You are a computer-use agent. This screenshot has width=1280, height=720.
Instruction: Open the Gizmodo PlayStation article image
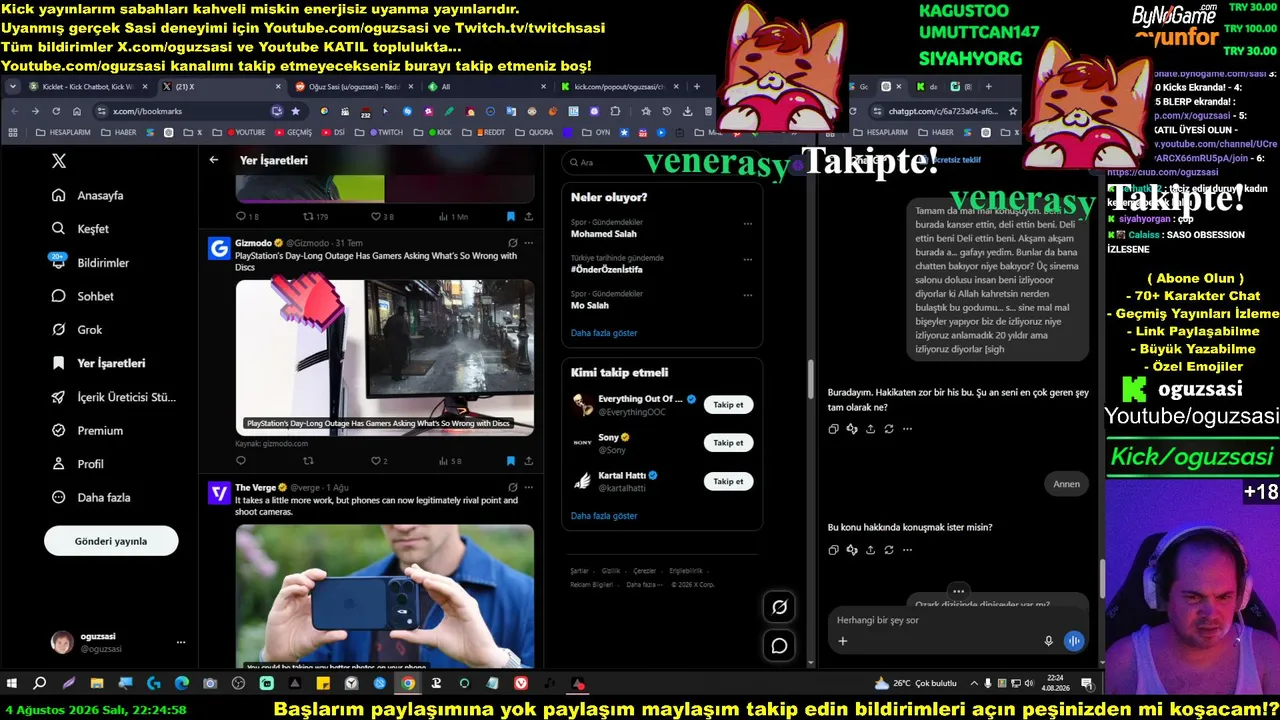tap(385, 357)
